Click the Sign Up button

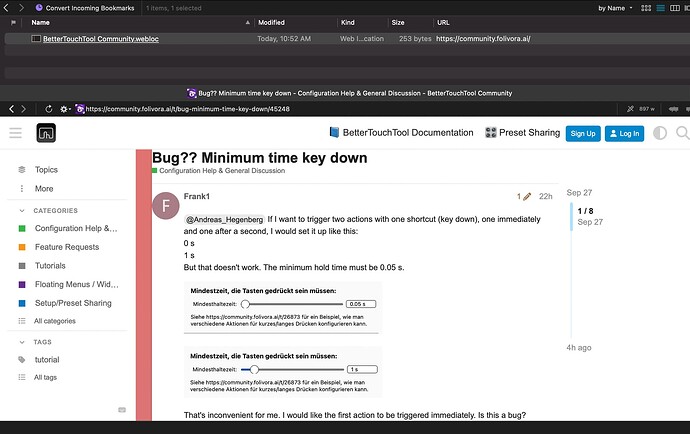pyautogui.click(x=581, y=133)
